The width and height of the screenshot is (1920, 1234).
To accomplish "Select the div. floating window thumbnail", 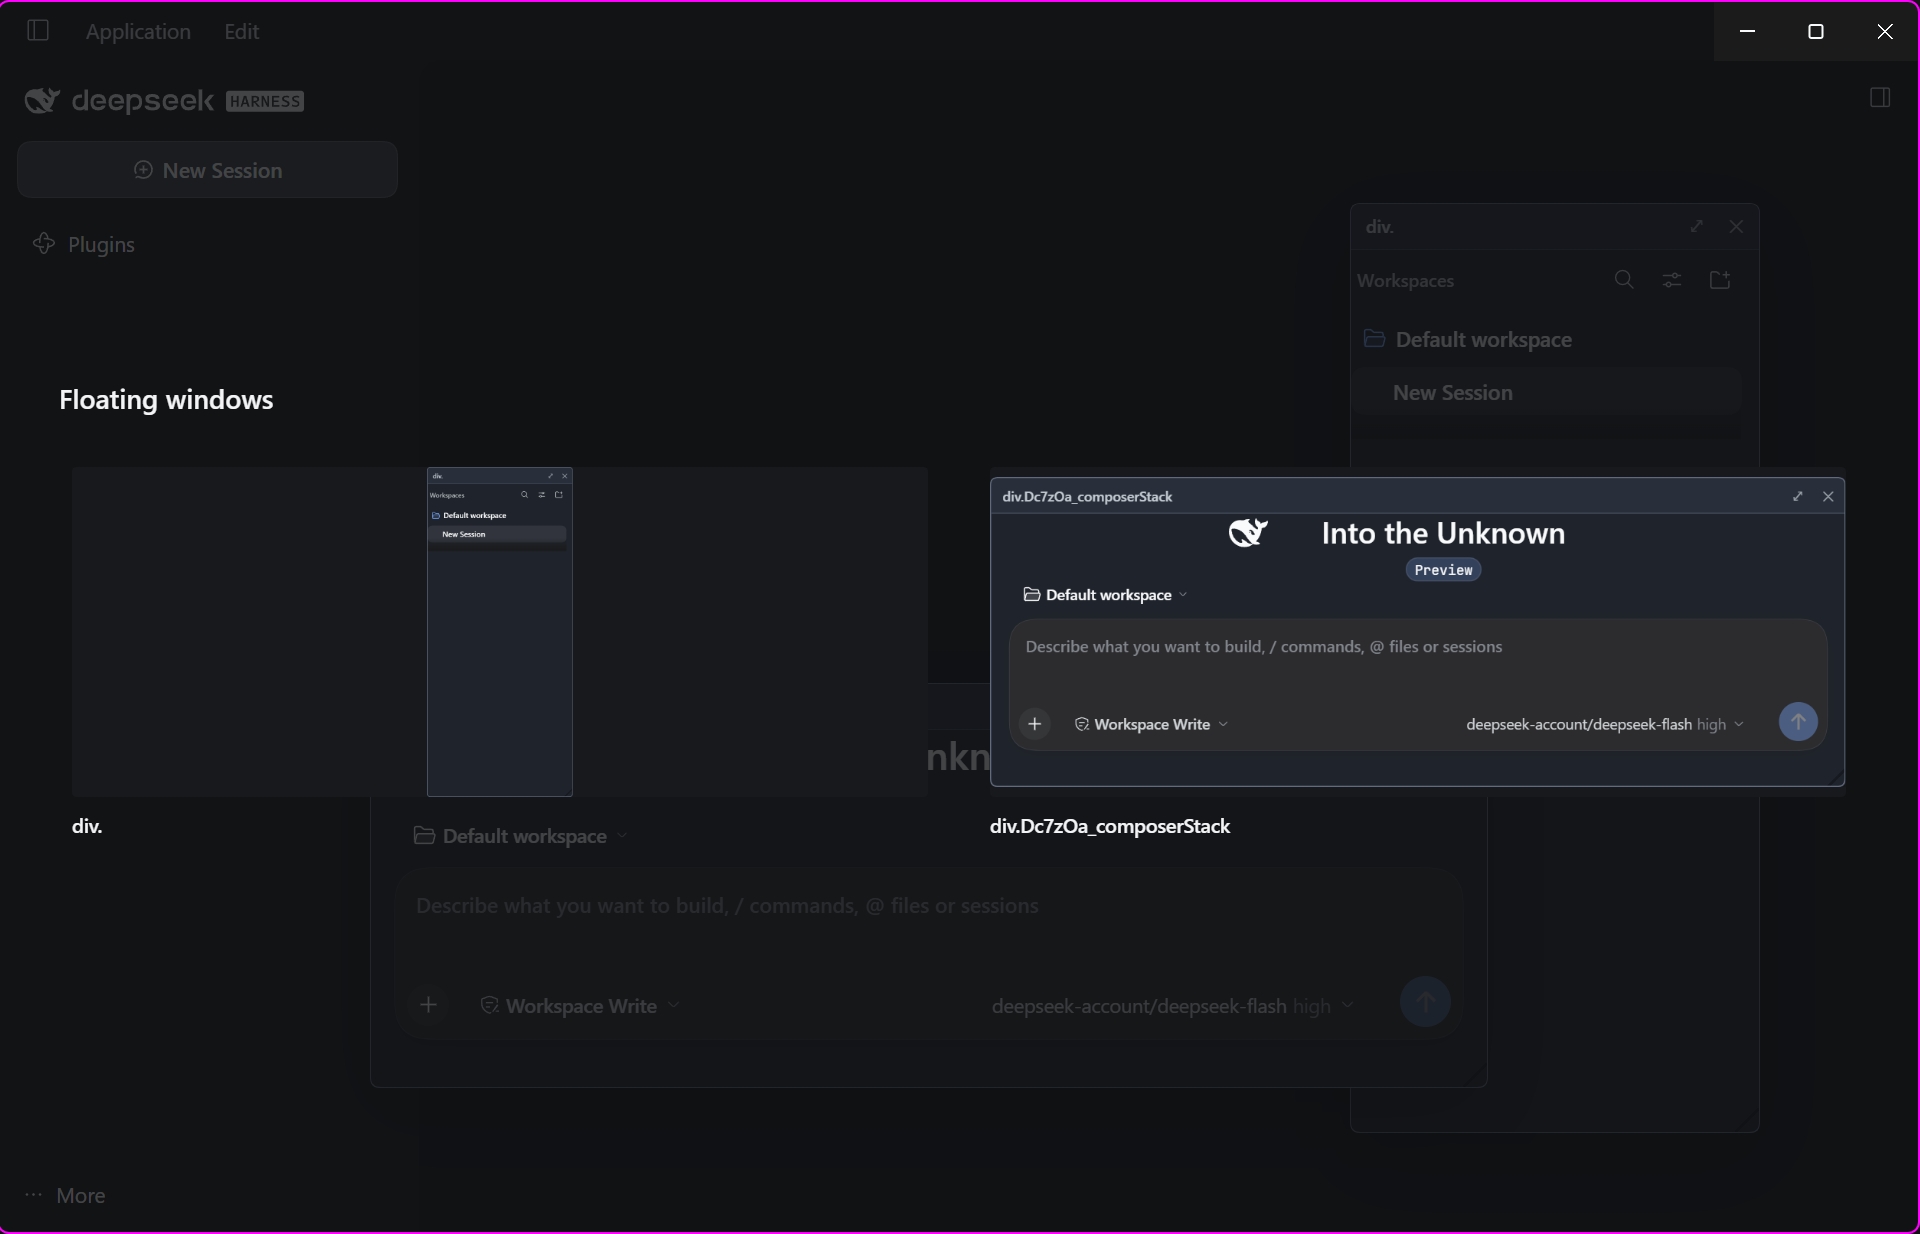I will [x=500, y=631].
